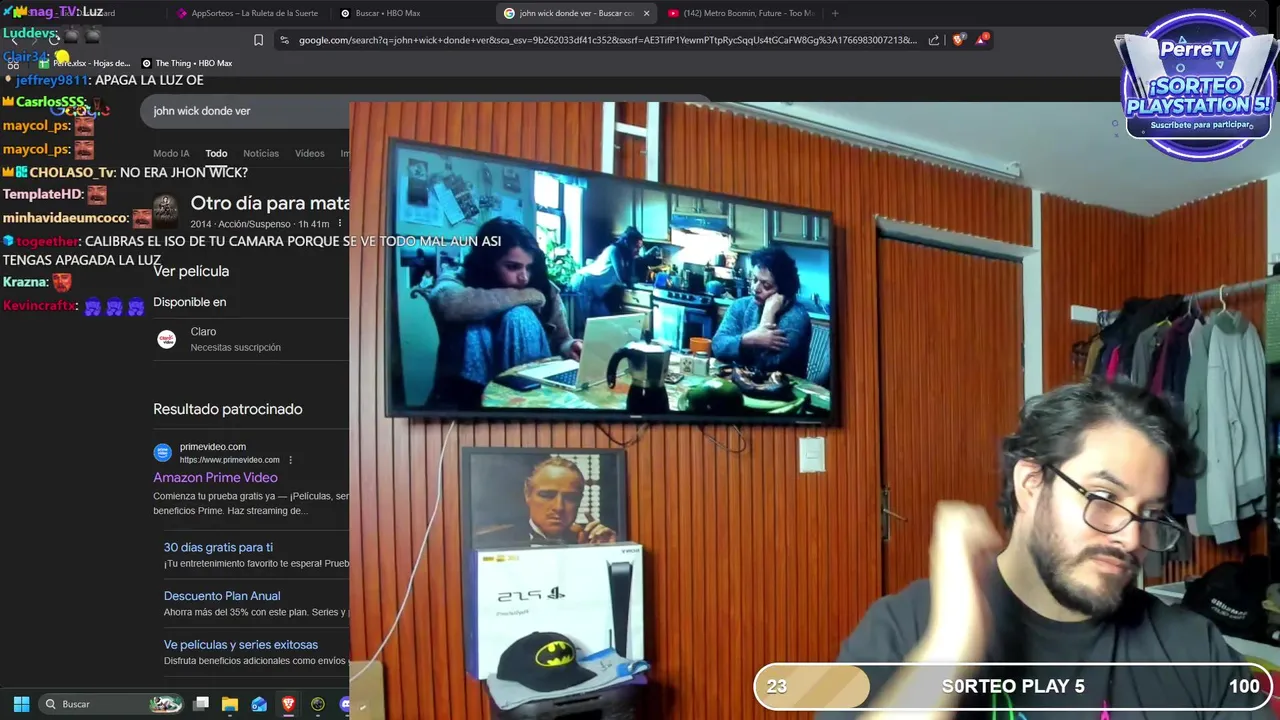
Task: Switch to the Videos search tab
Action: (310, 153)
